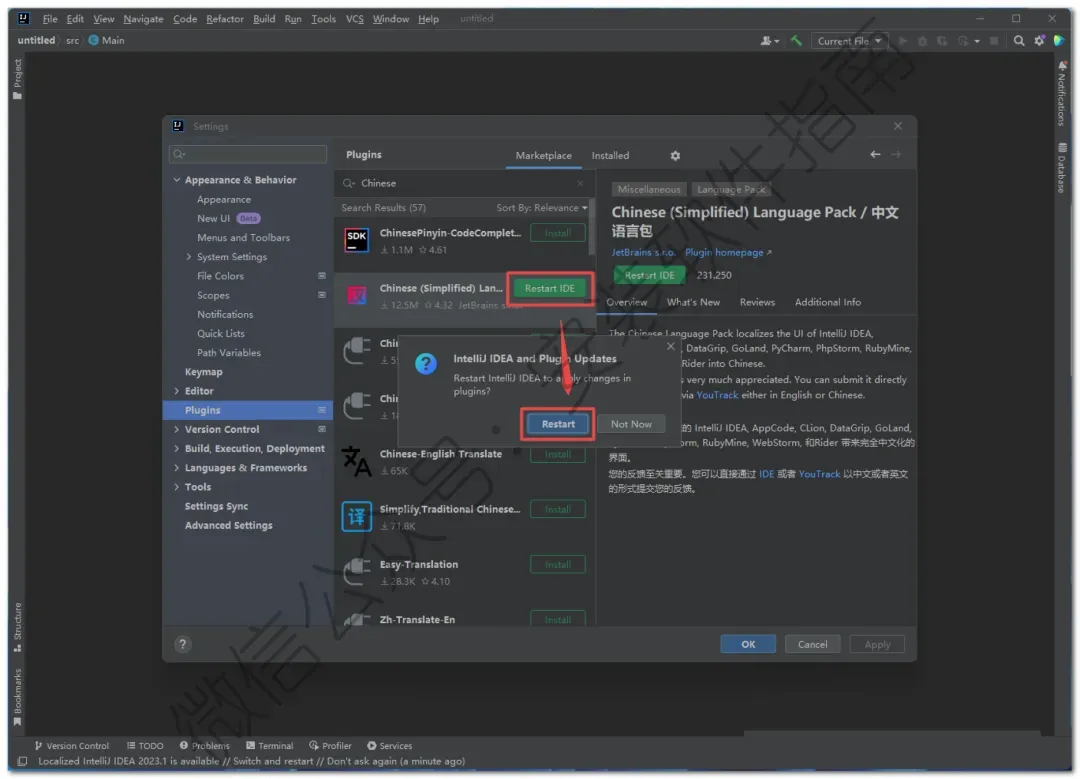Clear the plugin search field text
This screenshot has height=779, width=1080.
click(580, 183)
